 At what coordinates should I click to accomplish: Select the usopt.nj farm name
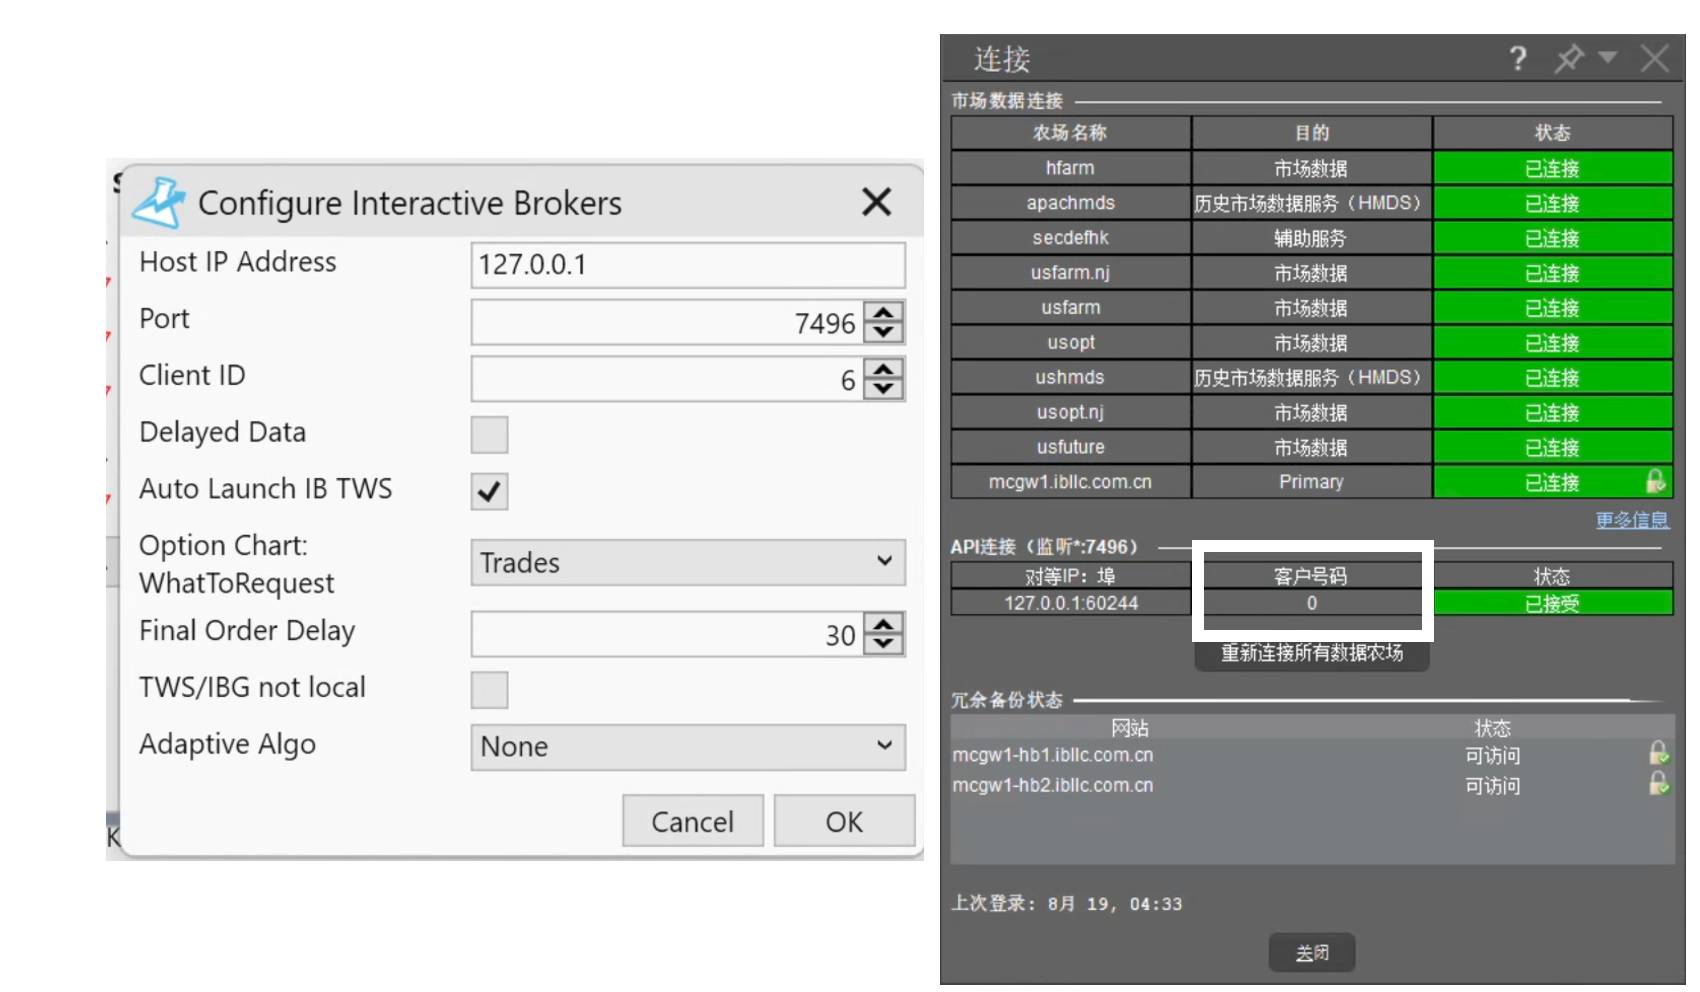pos(1070,412)
